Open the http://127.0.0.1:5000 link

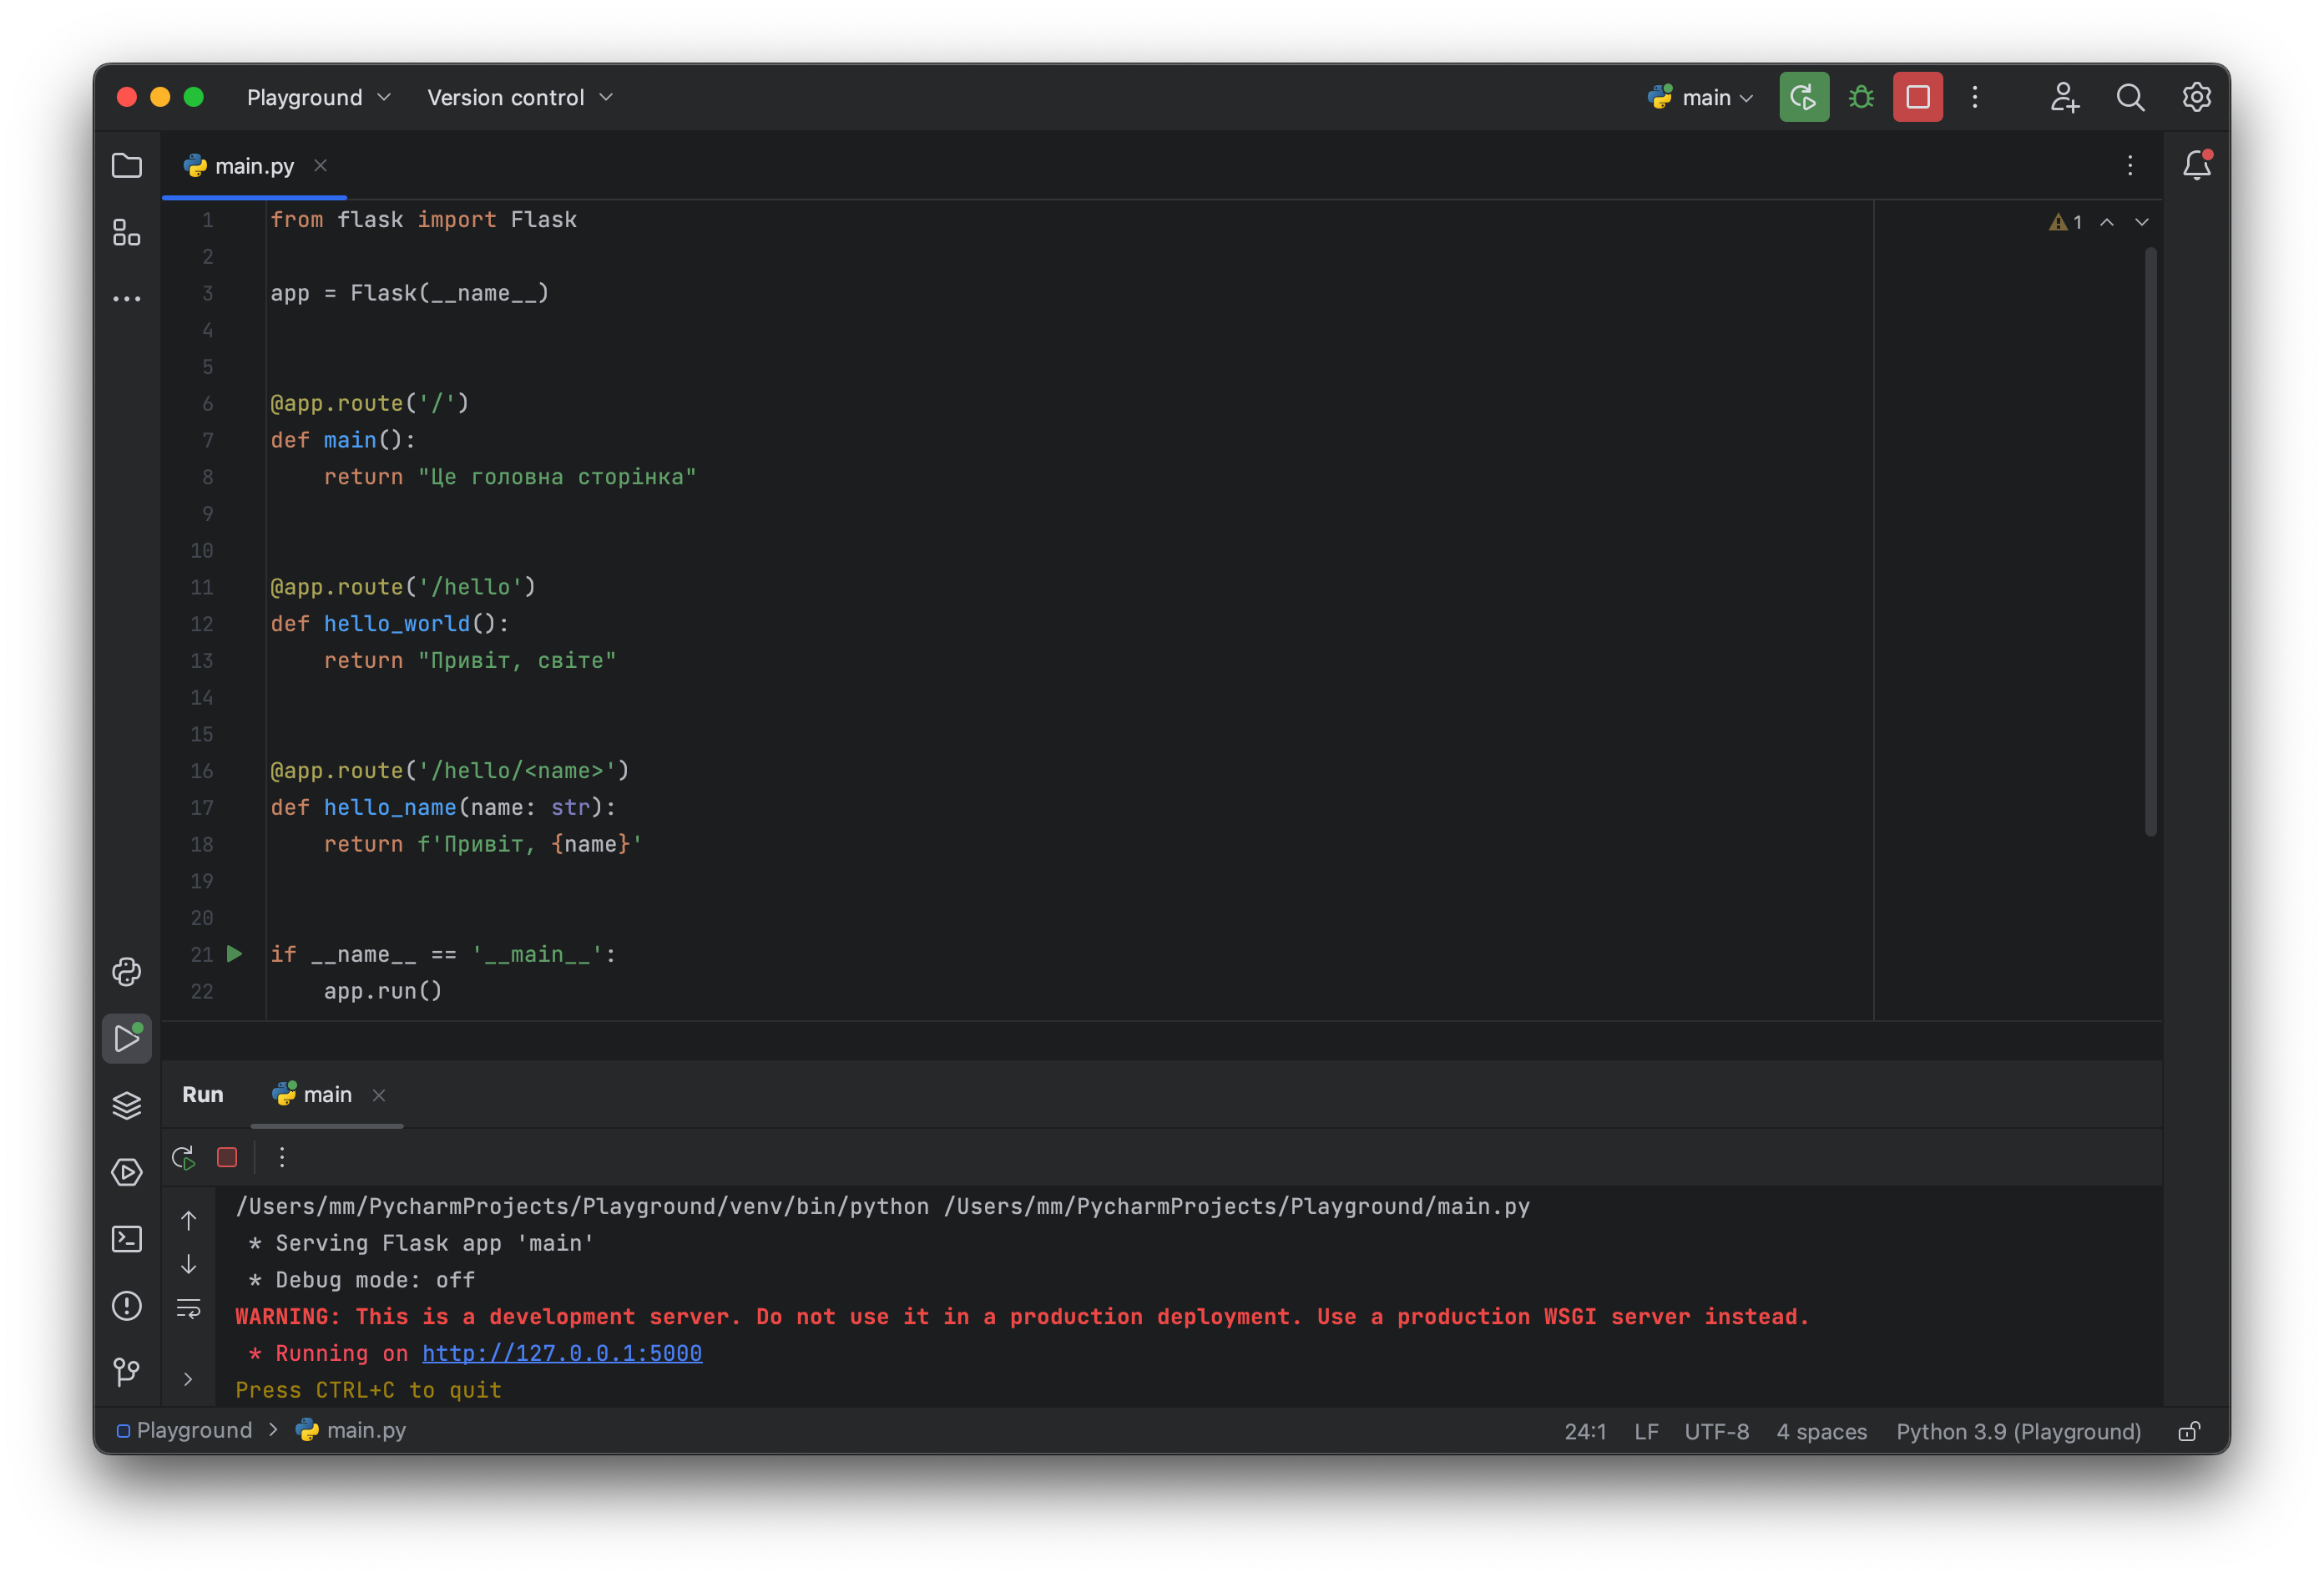point(561,1353)
